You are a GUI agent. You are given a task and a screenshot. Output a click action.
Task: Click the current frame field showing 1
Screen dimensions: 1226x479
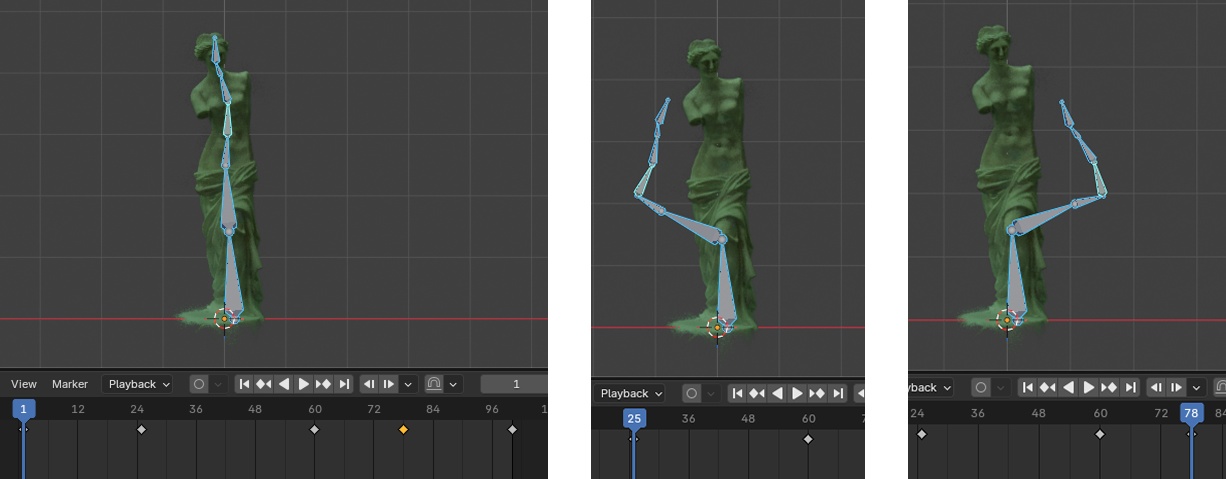[x=514, y=384]
